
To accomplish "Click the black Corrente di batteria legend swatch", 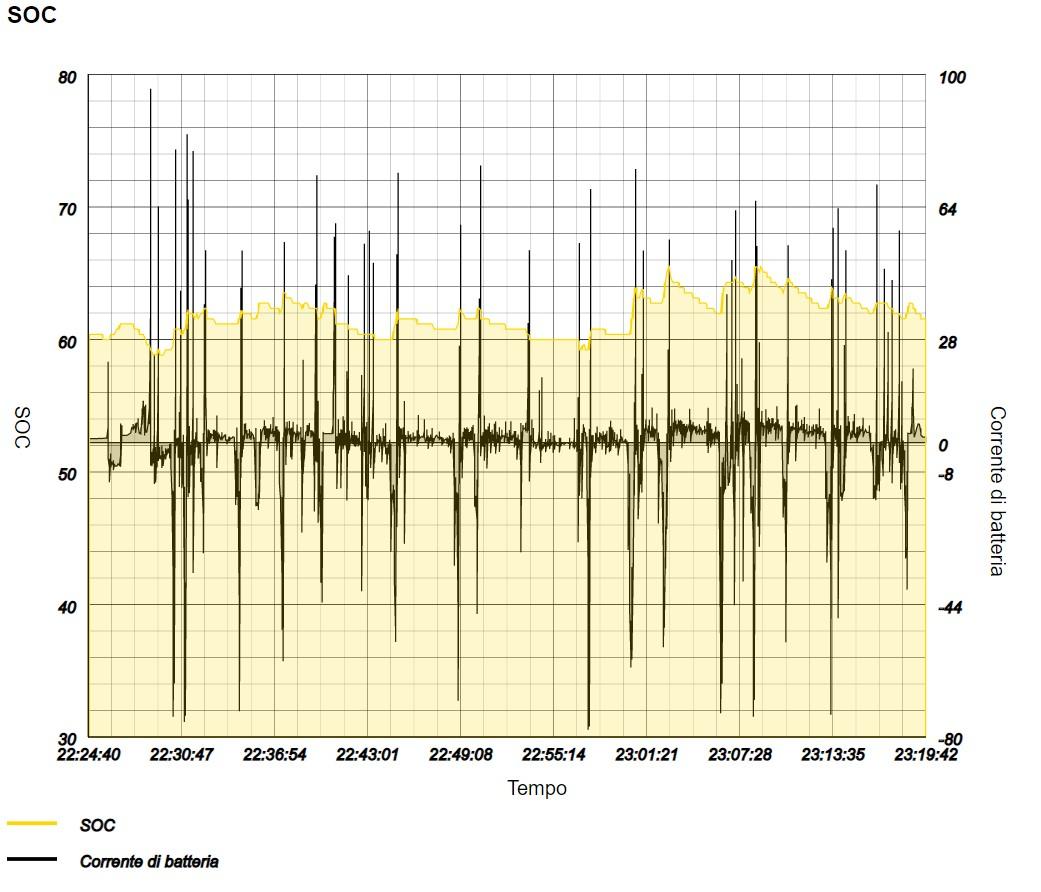I will (31, 860).
